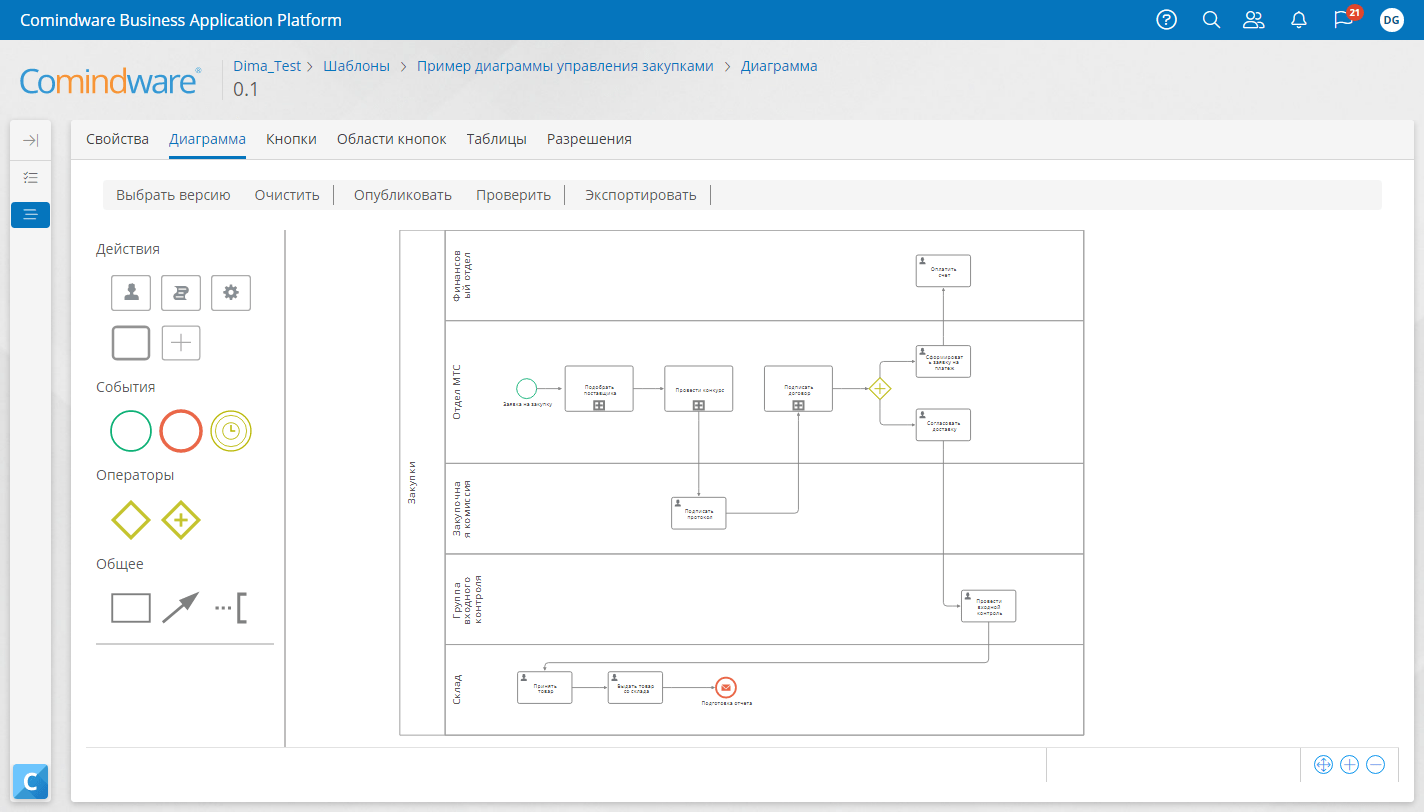Expand the embedded subprocess plus element
This screenshot has height=812, width=1424.
click(181, 343)
